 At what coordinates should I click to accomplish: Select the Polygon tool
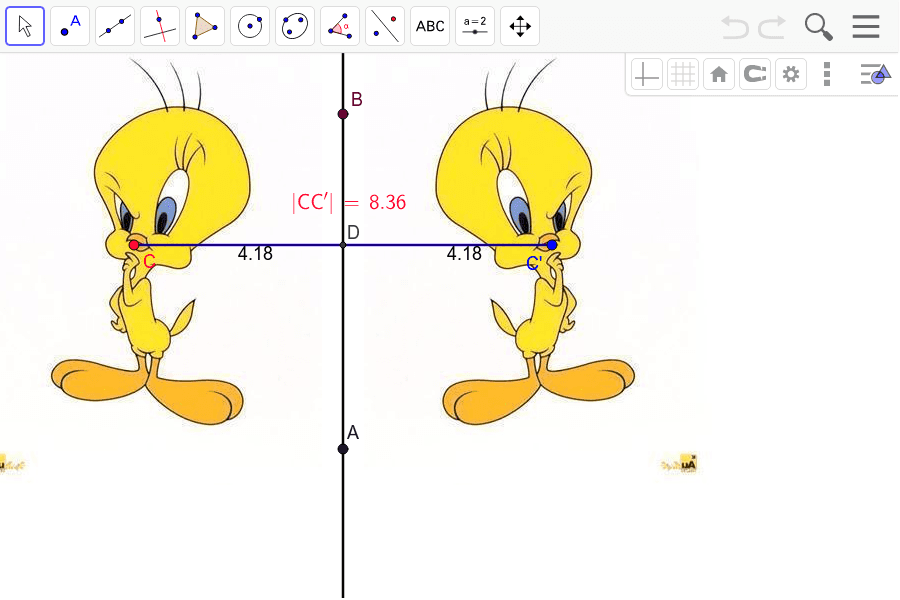(205, 26)
